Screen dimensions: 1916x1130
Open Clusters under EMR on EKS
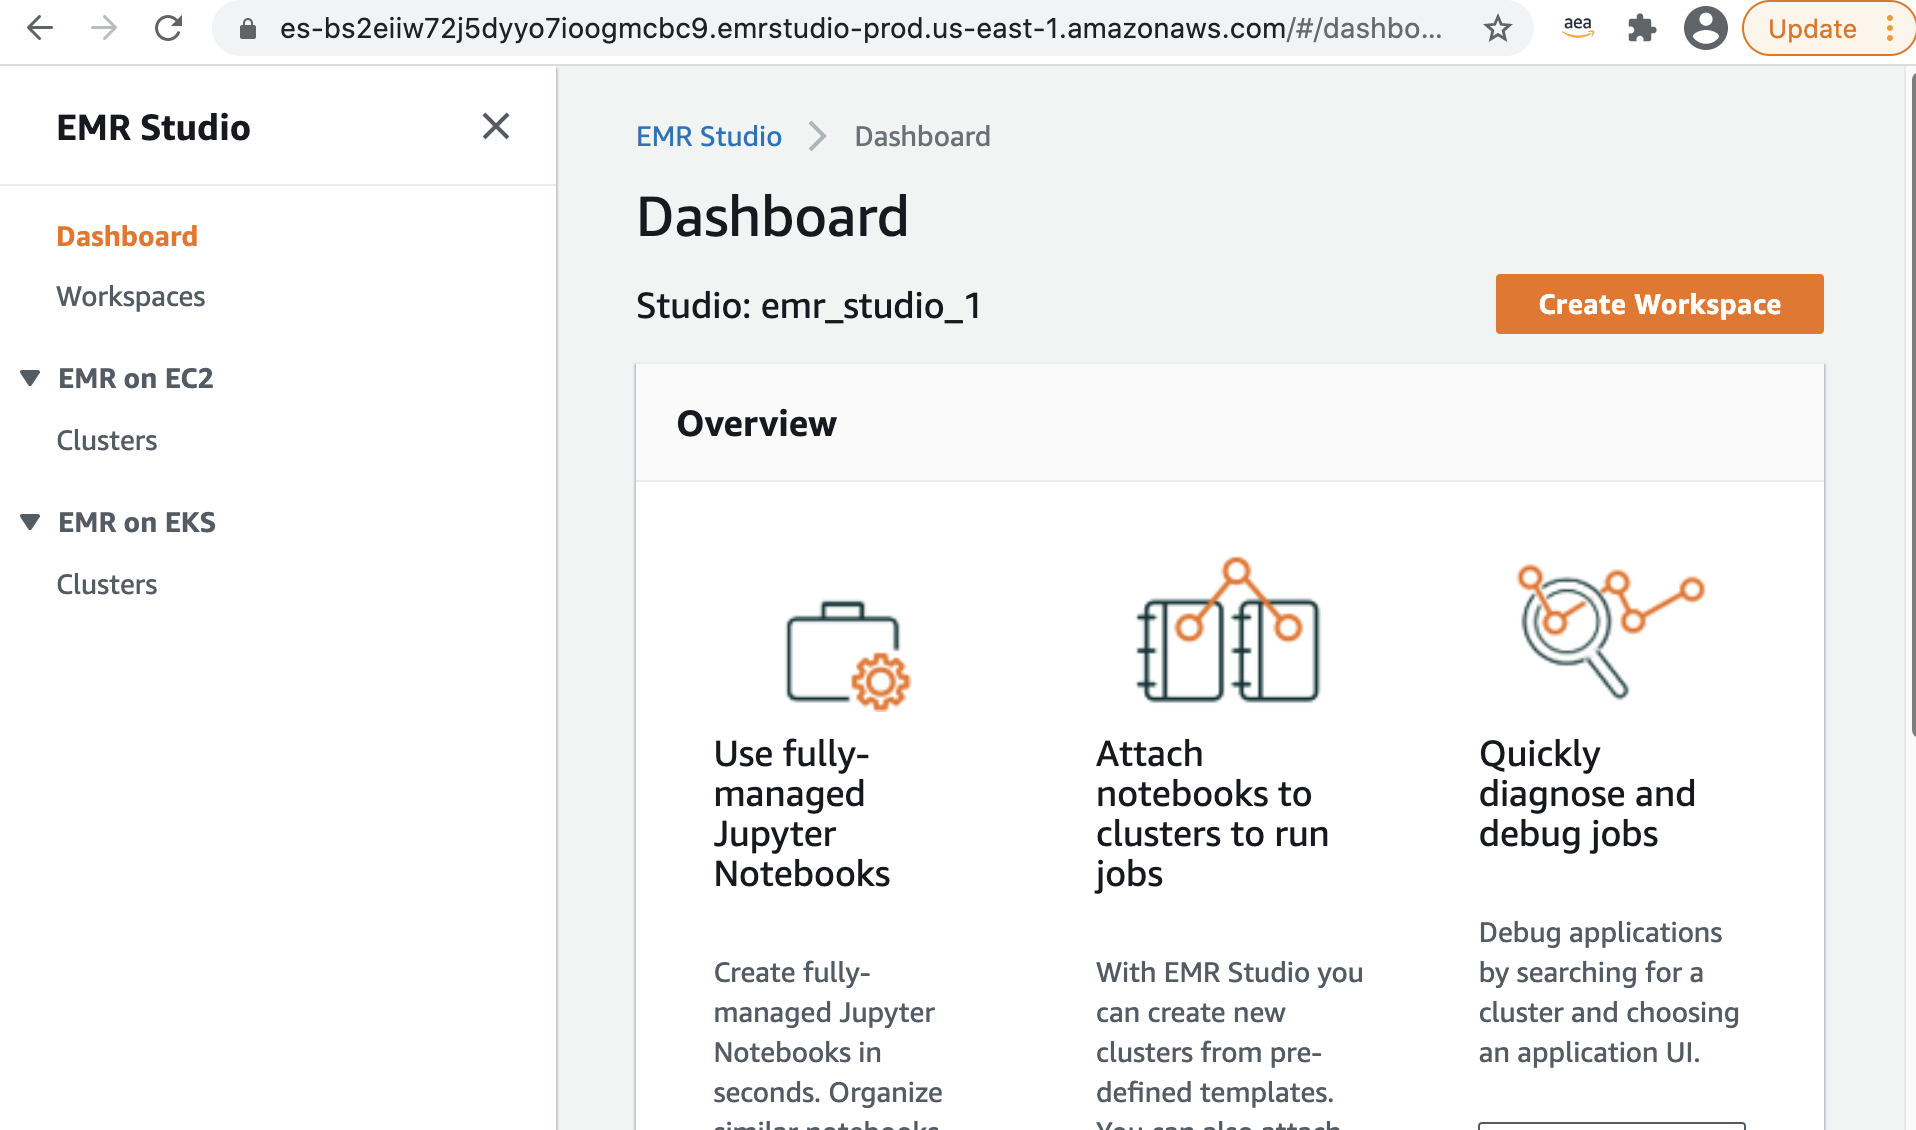click(x=107, y=584)
